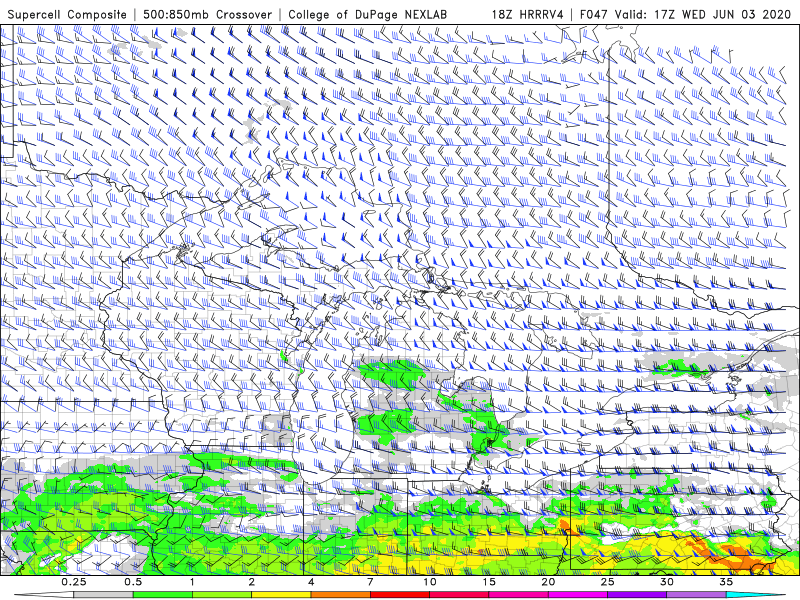Image resolution: width=800 pixels, height=600 pixels.
Task: Select the hot pink 15–20 legend swatch
Action: click(x=518, y=595)
